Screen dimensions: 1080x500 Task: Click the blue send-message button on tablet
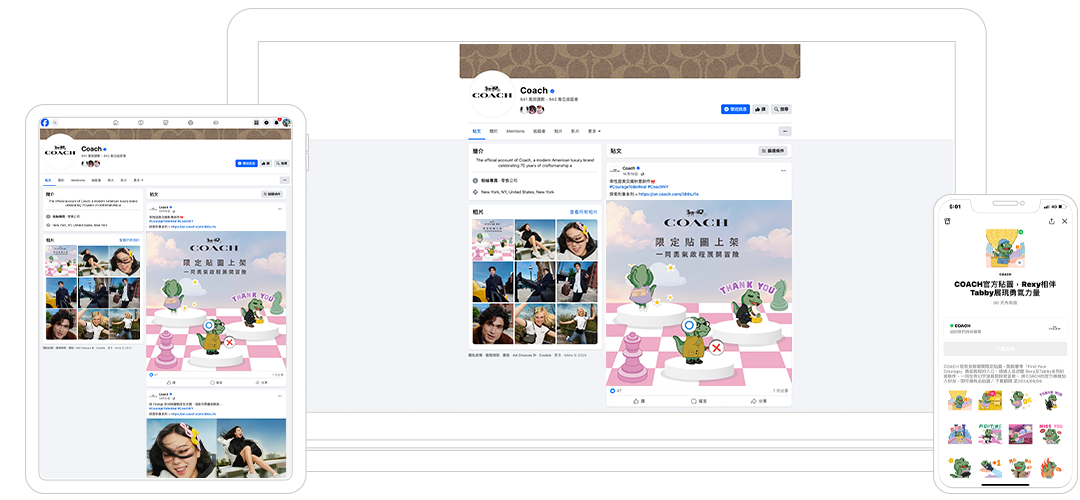tap(247, 163)
